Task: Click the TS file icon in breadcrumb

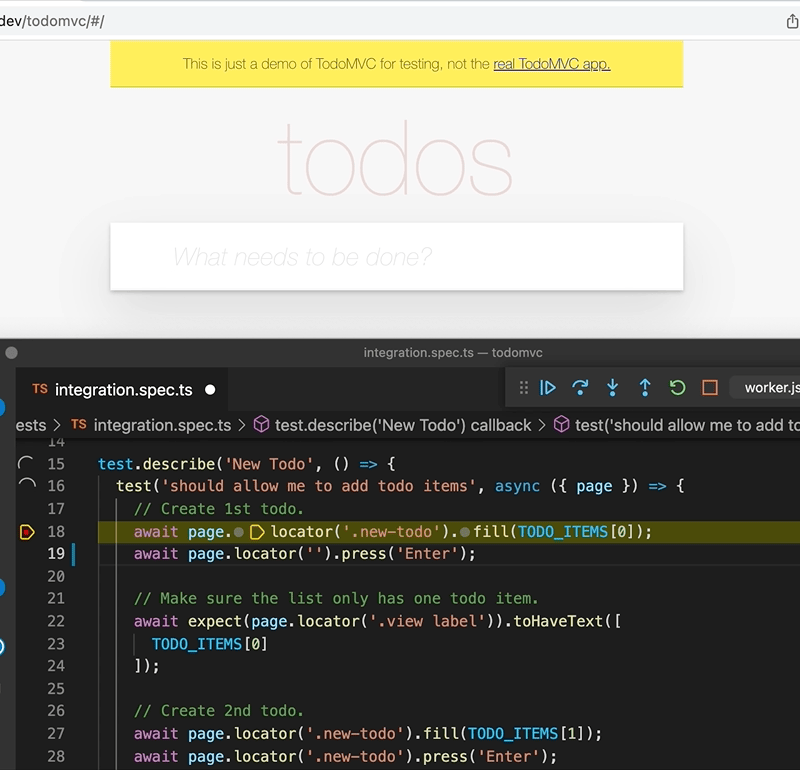Action: (79, 425)
